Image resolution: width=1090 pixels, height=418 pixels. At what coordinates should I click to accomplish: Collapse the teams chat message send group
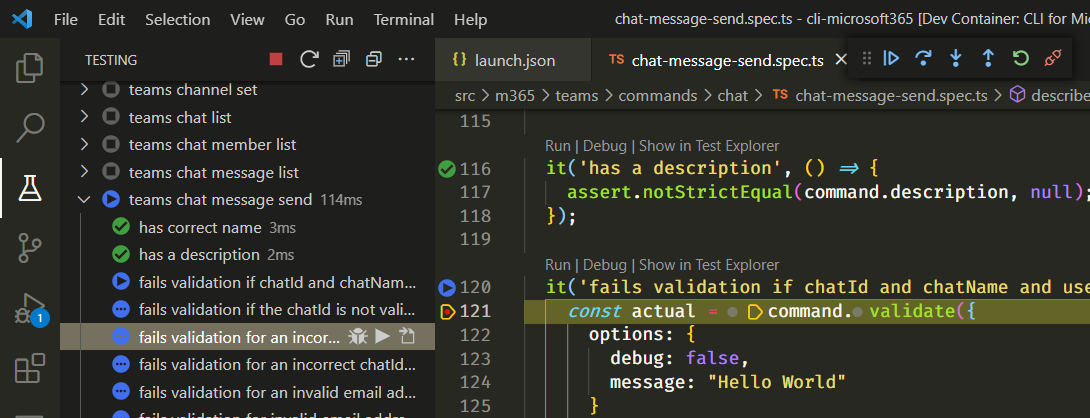(85, 200)
